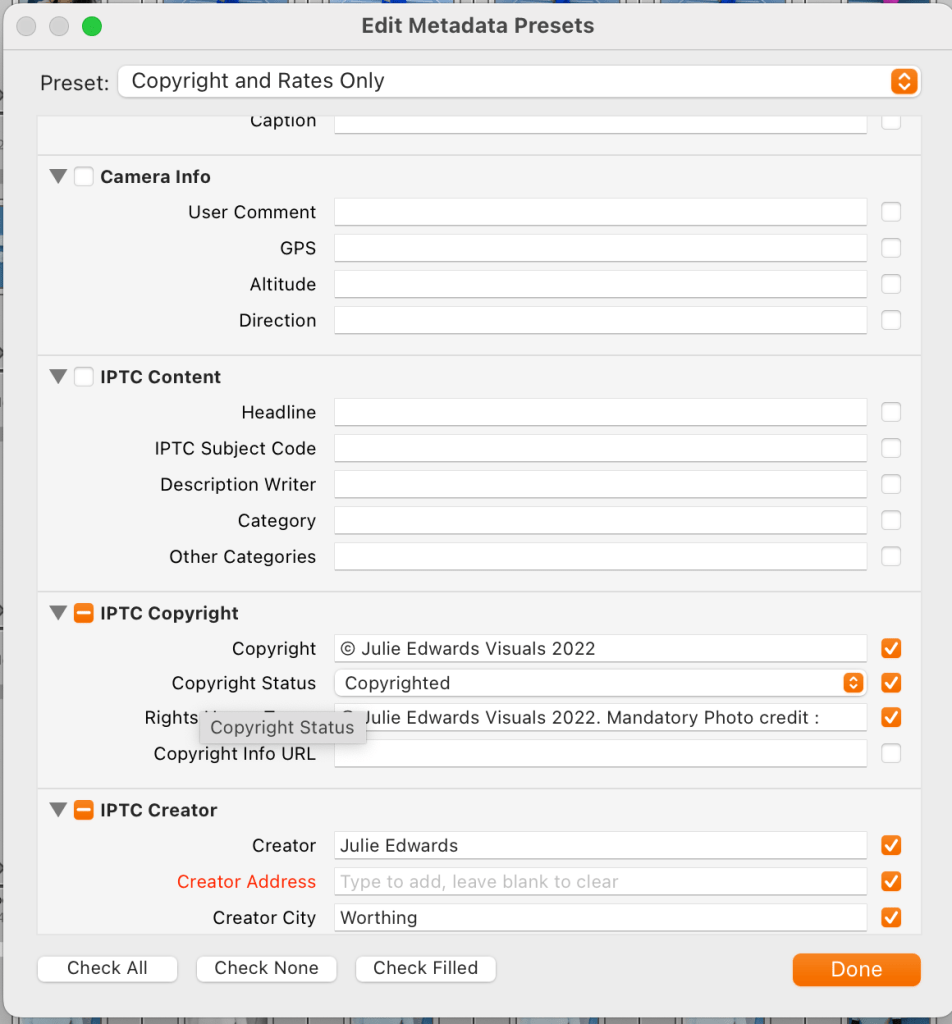Click into the Headline text field
This screenshot has width=952, height=1024.
600,412
